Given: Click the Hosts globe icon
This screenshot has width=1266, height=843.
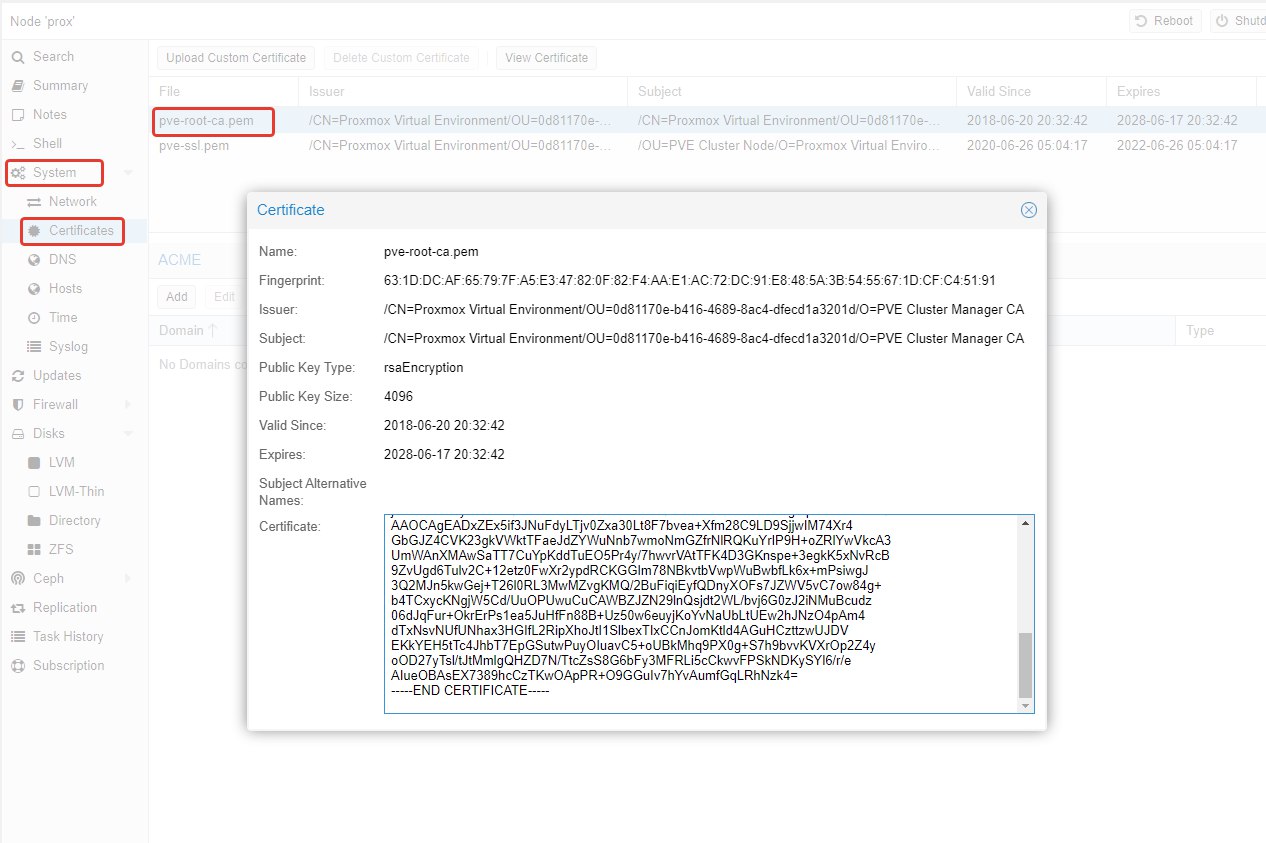Looking at the screenshot, I should tap(34, 289).
